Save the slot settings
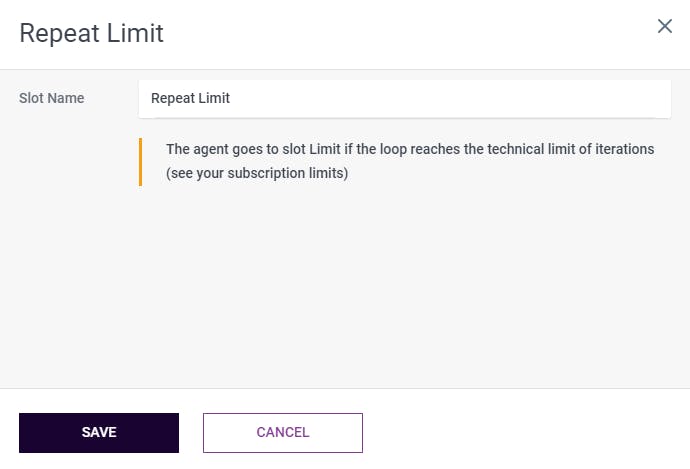690x469 pixels. [99, 433]
